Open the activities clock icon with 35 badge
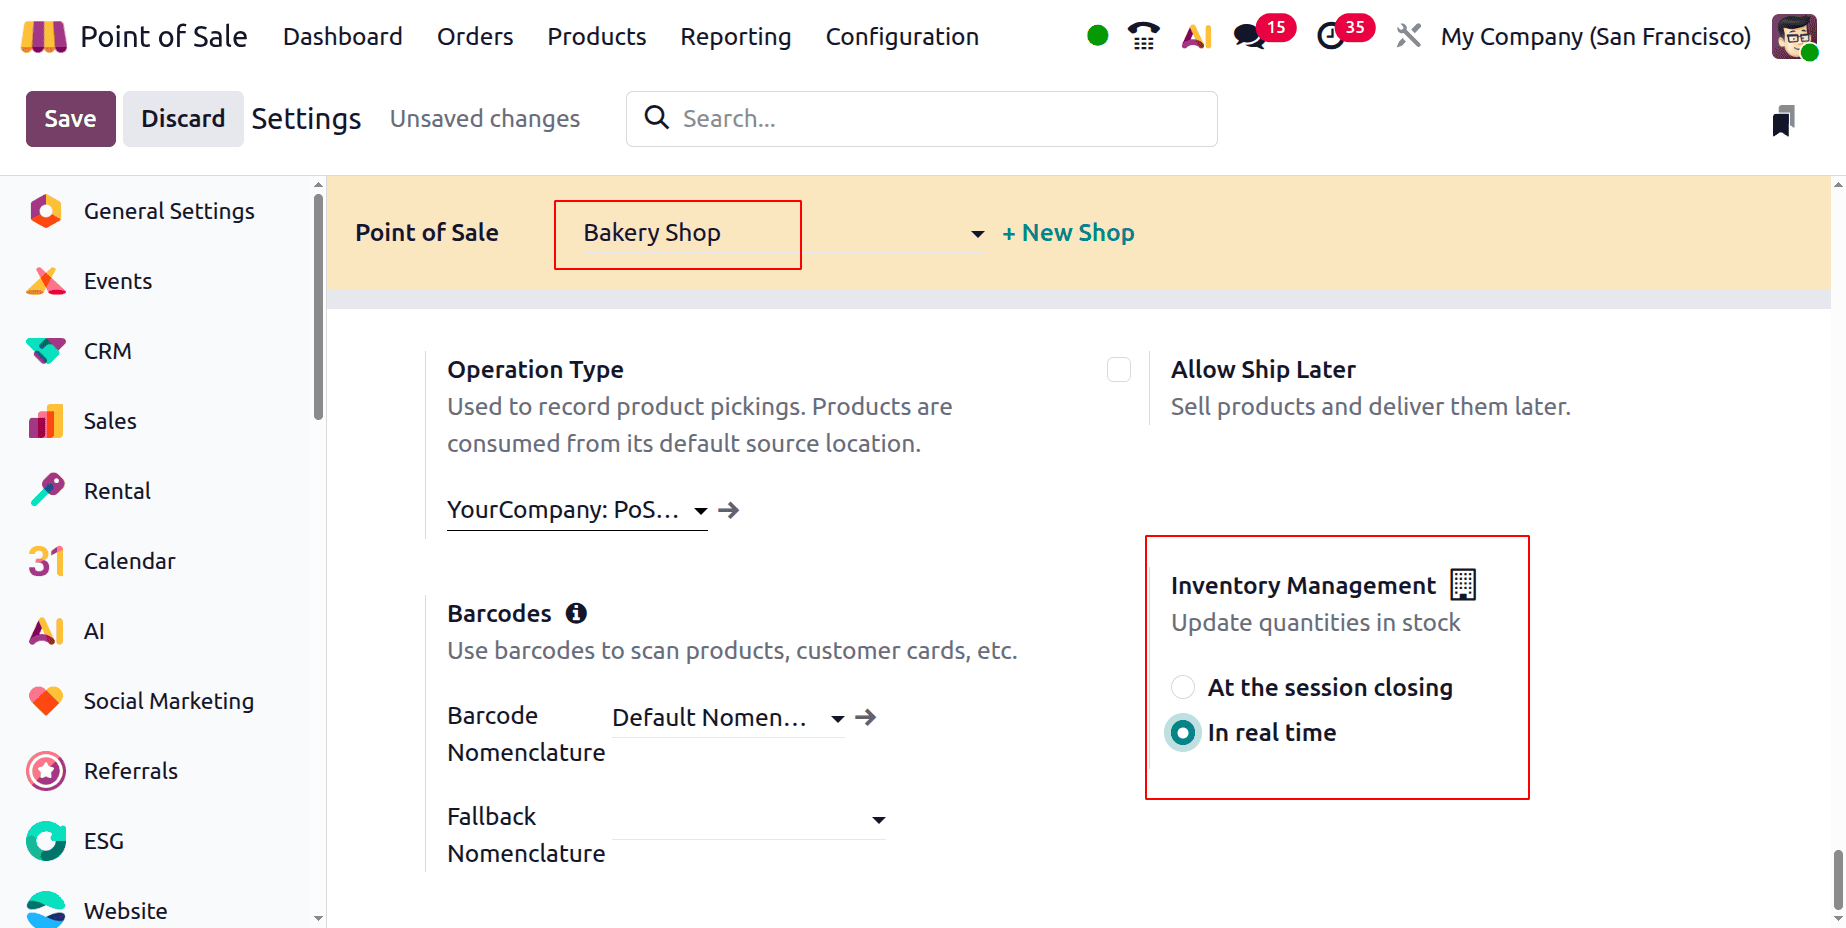Viewport: 1846px width, 928px height. (1330, 37)
